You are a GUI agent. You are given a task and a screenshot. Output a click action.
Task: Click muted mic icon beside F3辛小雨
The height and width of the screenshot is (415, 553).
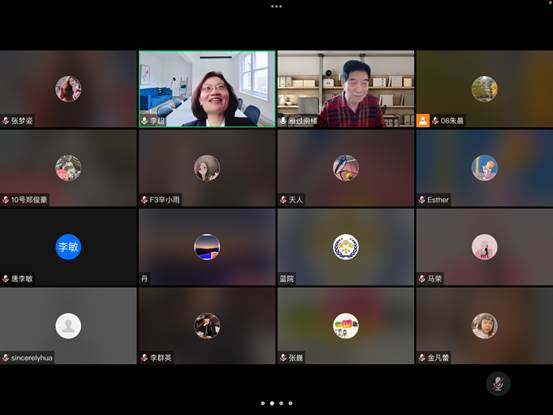point(144,200)
